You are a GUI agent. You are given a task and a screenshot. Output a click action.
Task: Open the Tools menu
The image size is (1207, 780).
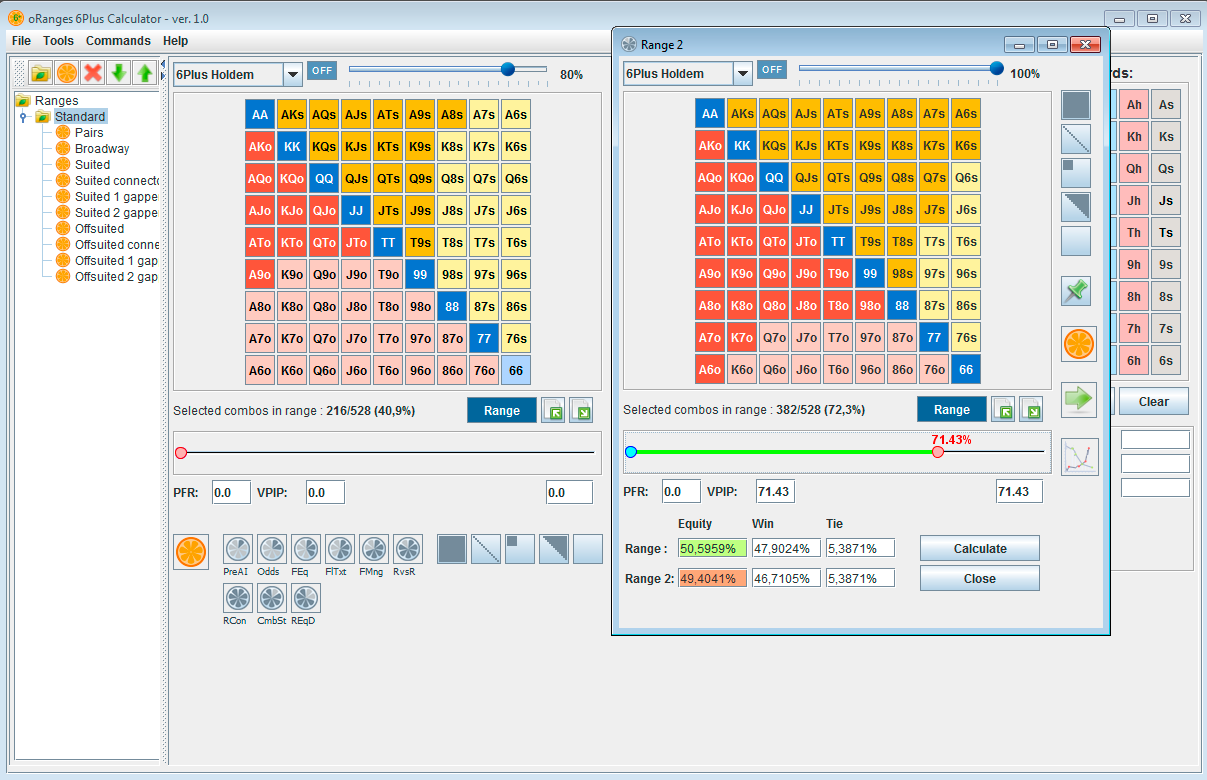coord(58,41)
